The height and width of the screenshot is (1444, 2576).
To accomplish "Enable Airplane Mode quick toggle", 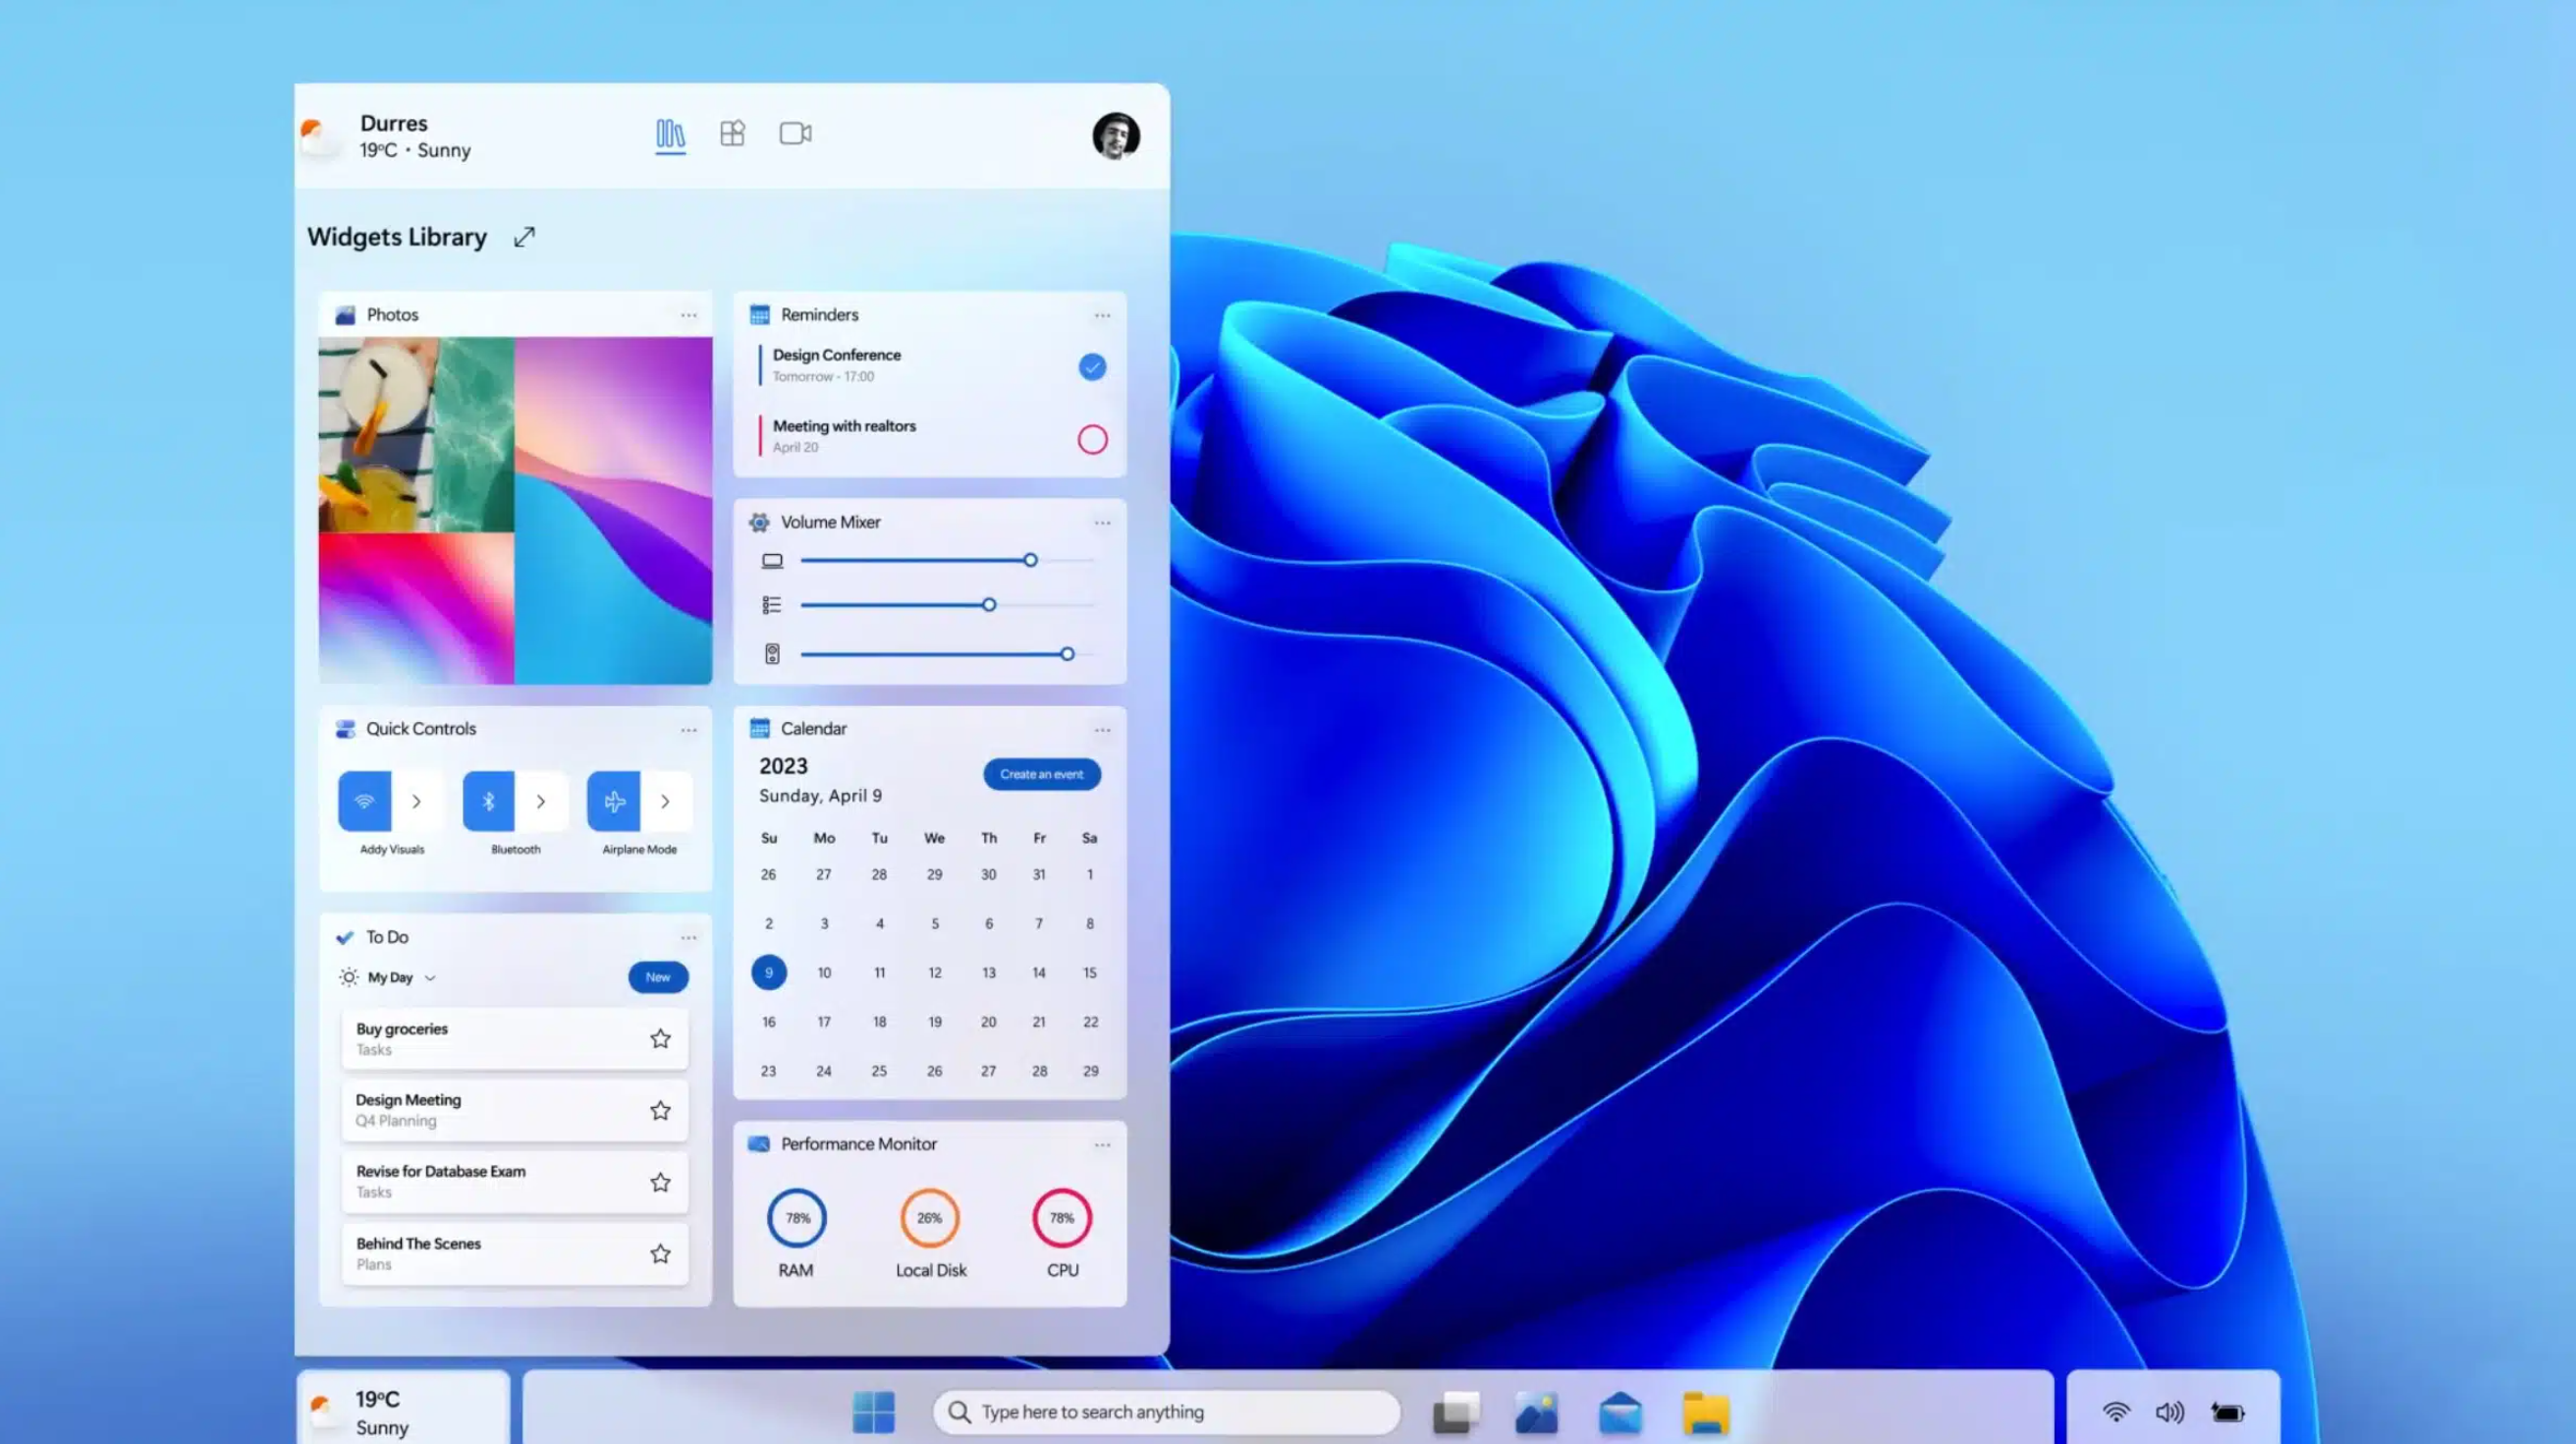I will tap(611, 800).
